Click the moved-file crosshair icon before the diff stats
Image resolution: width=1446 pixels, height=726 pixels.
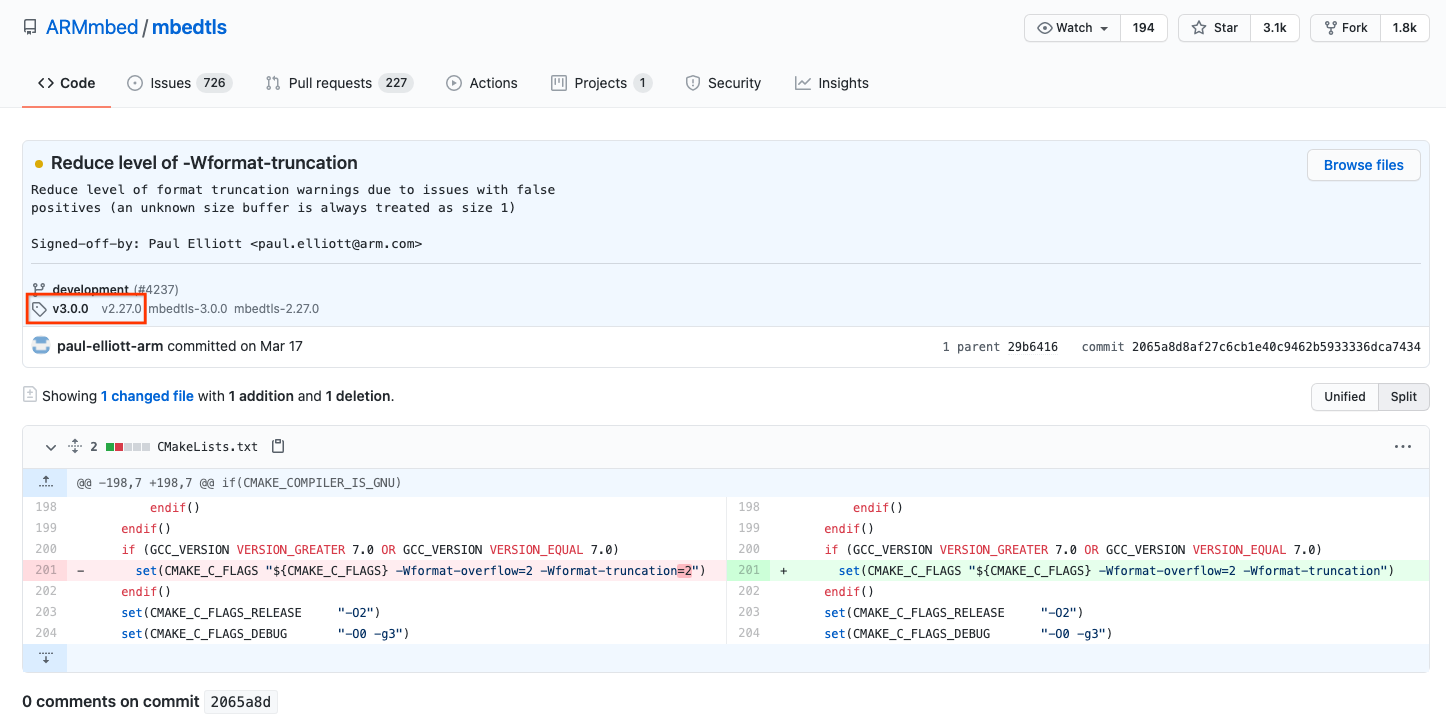[74, 446]
